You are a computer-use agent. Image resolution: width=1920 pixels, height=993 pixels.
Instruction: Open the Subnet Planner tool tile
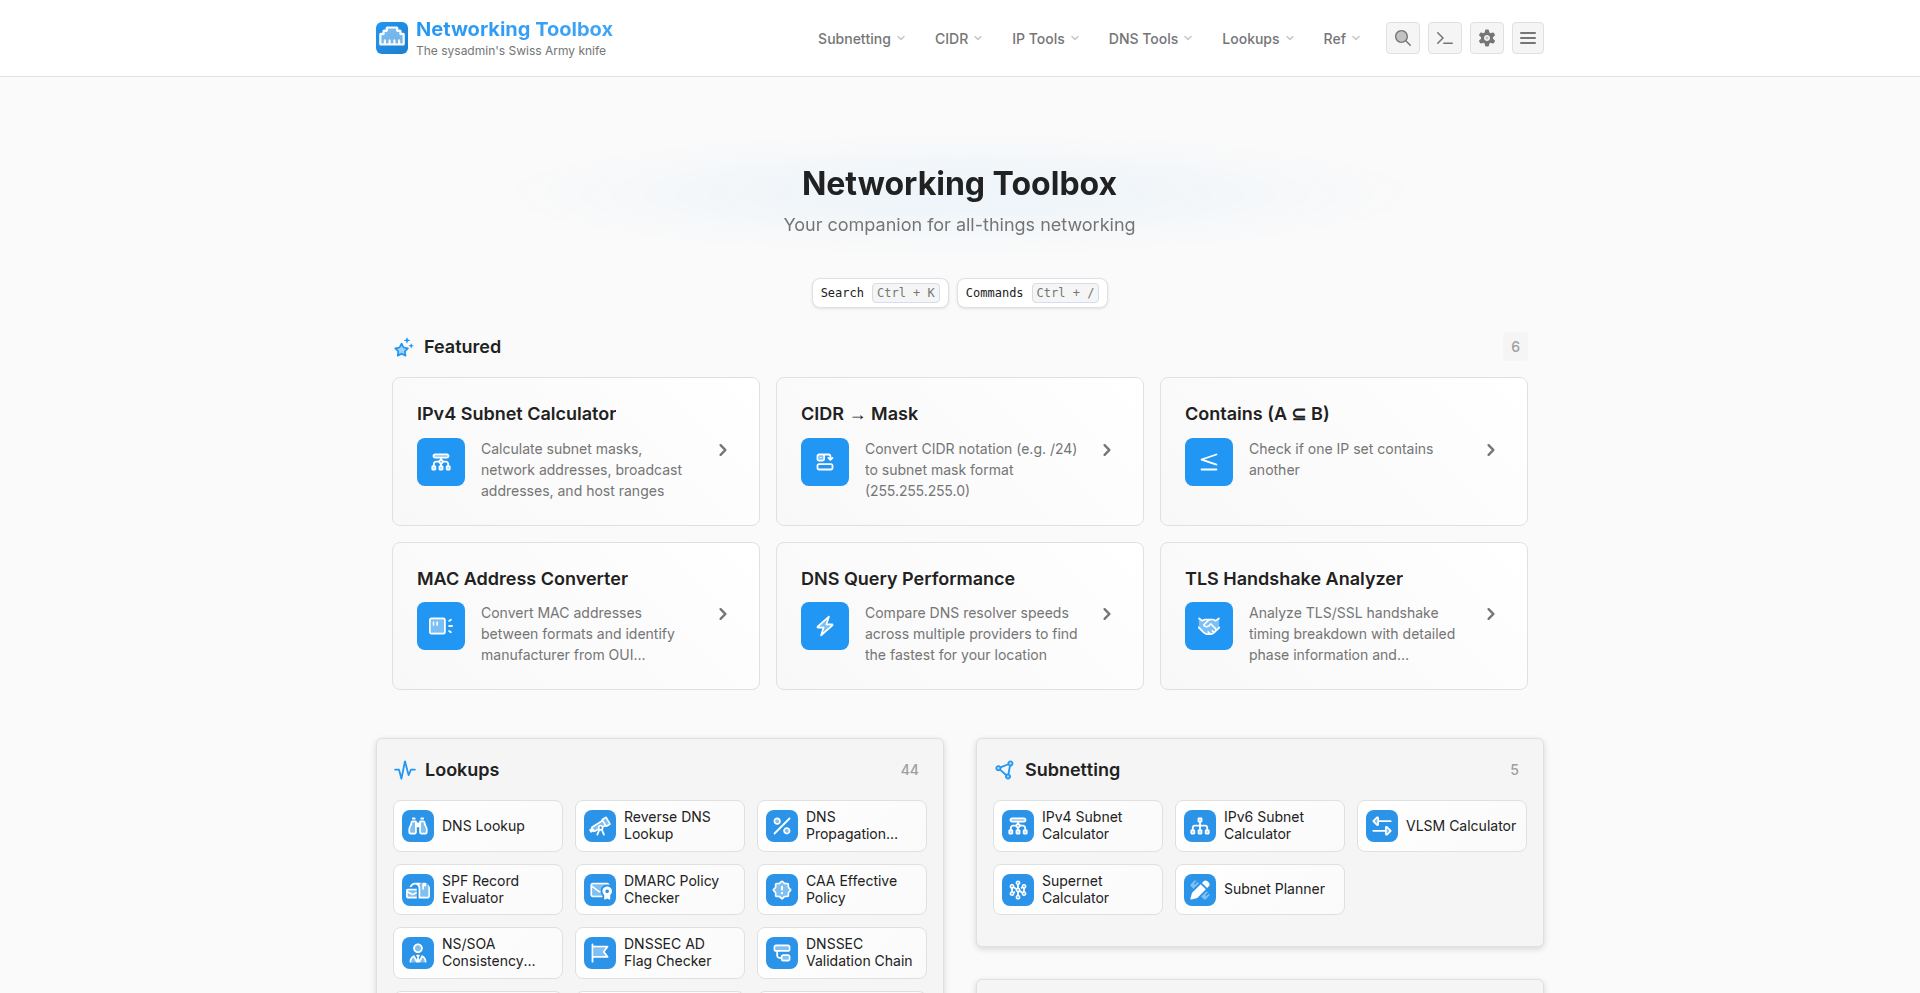click(1260, 890)
